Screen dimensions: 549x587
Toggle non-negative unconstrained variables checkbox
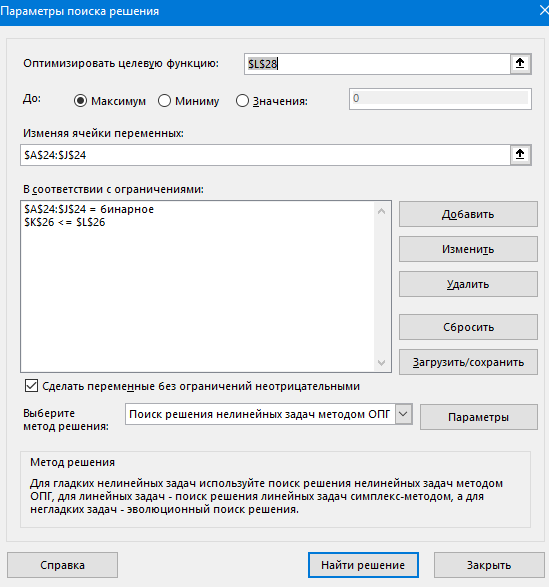click(x=31, y=386)
